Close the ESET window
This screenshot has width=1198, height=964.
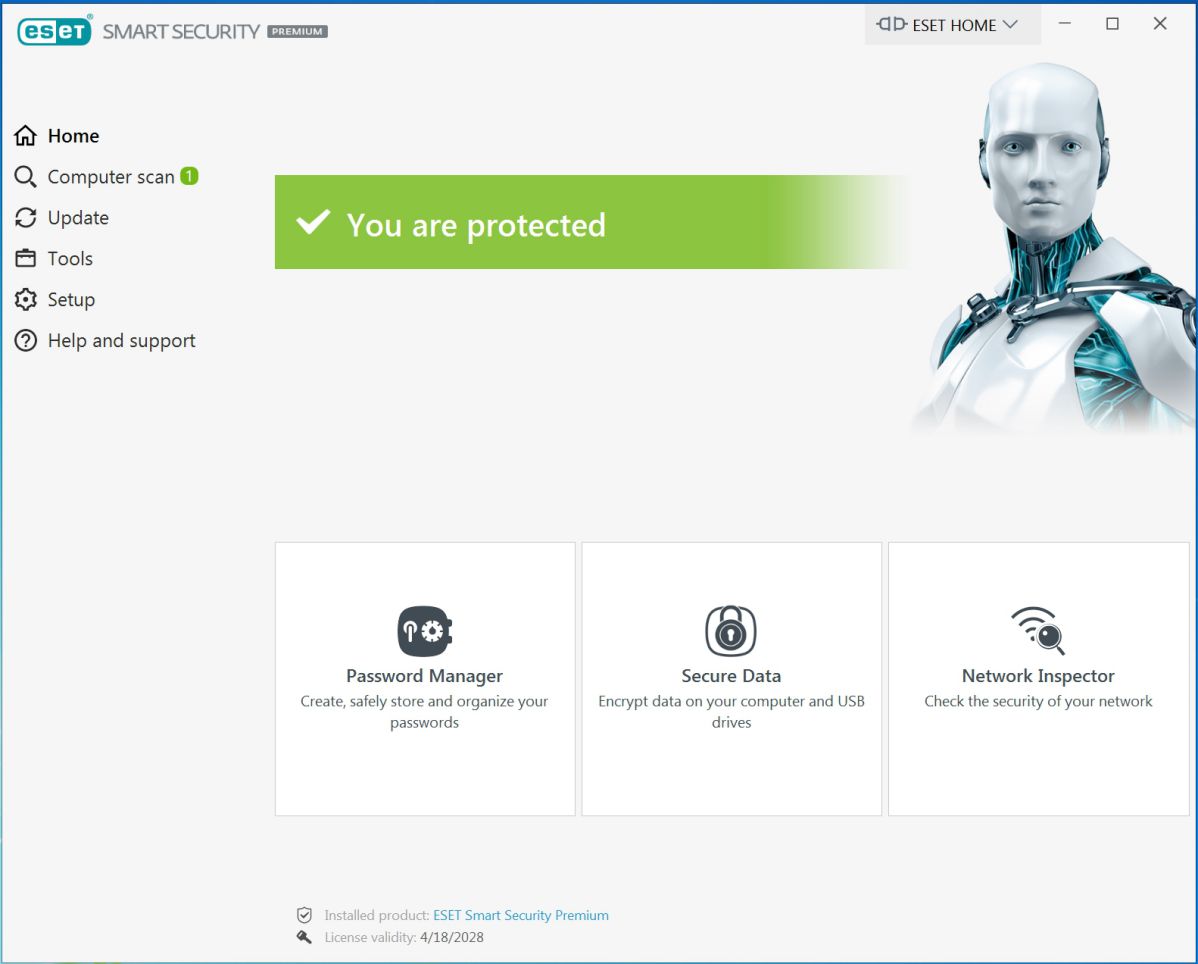point(1160,24)
